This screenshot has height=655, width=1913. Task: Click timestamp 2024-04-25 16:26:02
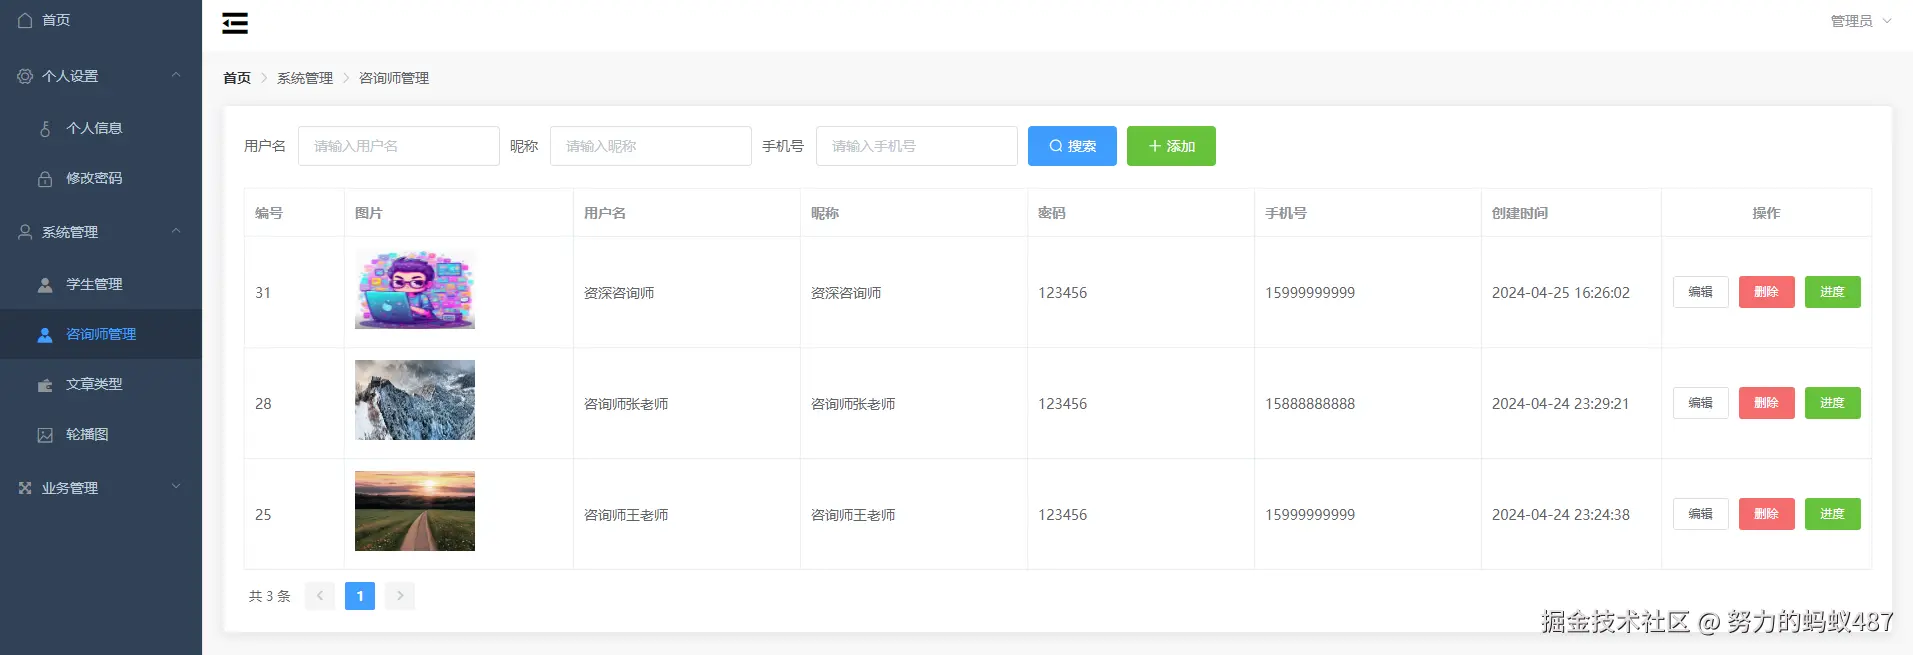pos(1561,293)
